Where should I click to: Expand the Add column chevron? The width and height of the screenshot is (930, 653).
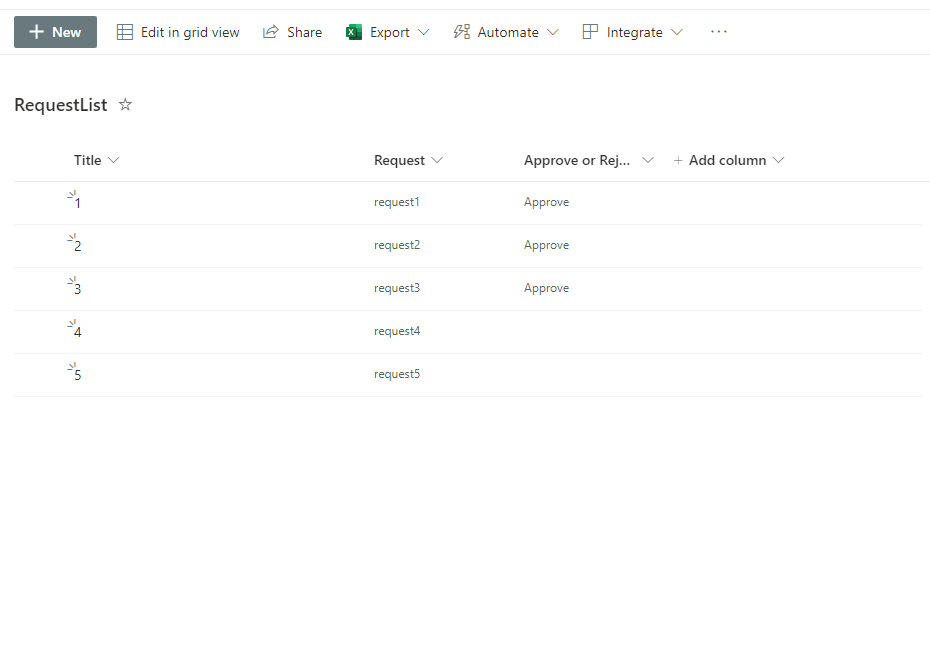(x=779, y=160)
